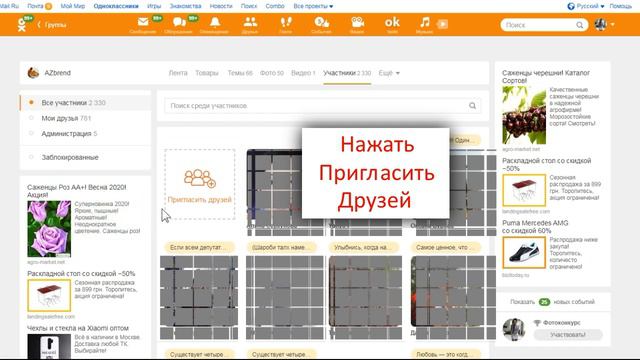Open Новости link in top bar
The height and width of the screenshot is (360, 640).
(x=221, y=6)
